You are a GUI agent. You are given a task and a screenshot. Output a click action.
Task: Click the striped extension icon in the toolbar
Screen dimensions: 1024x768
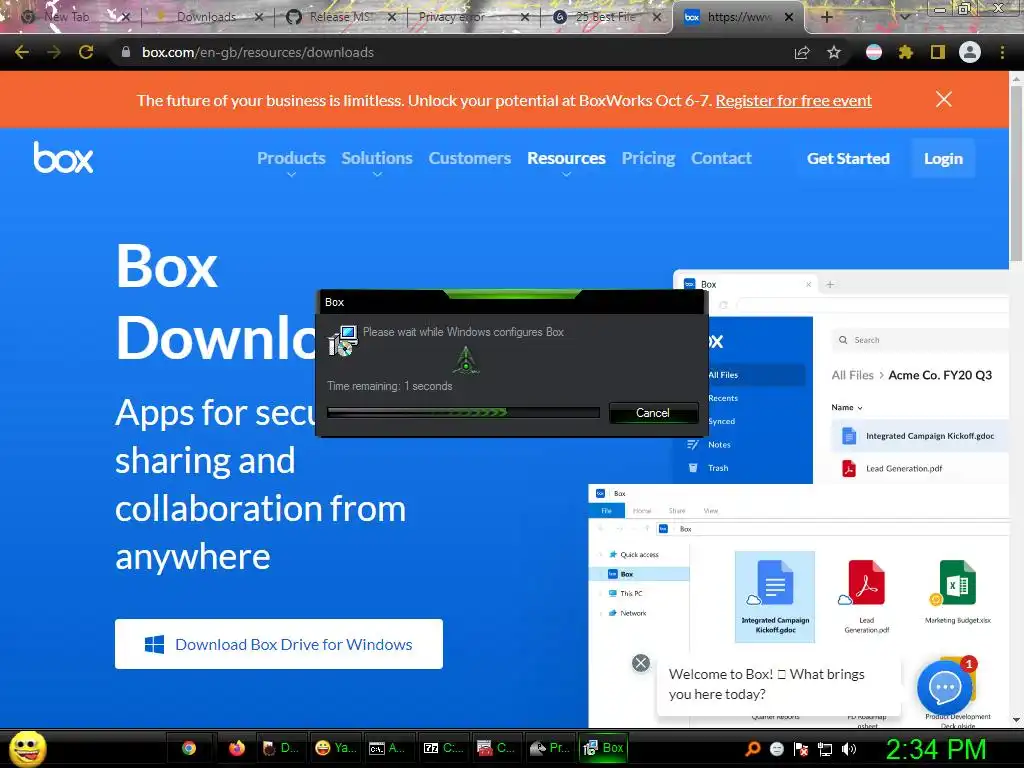point(874,52)
